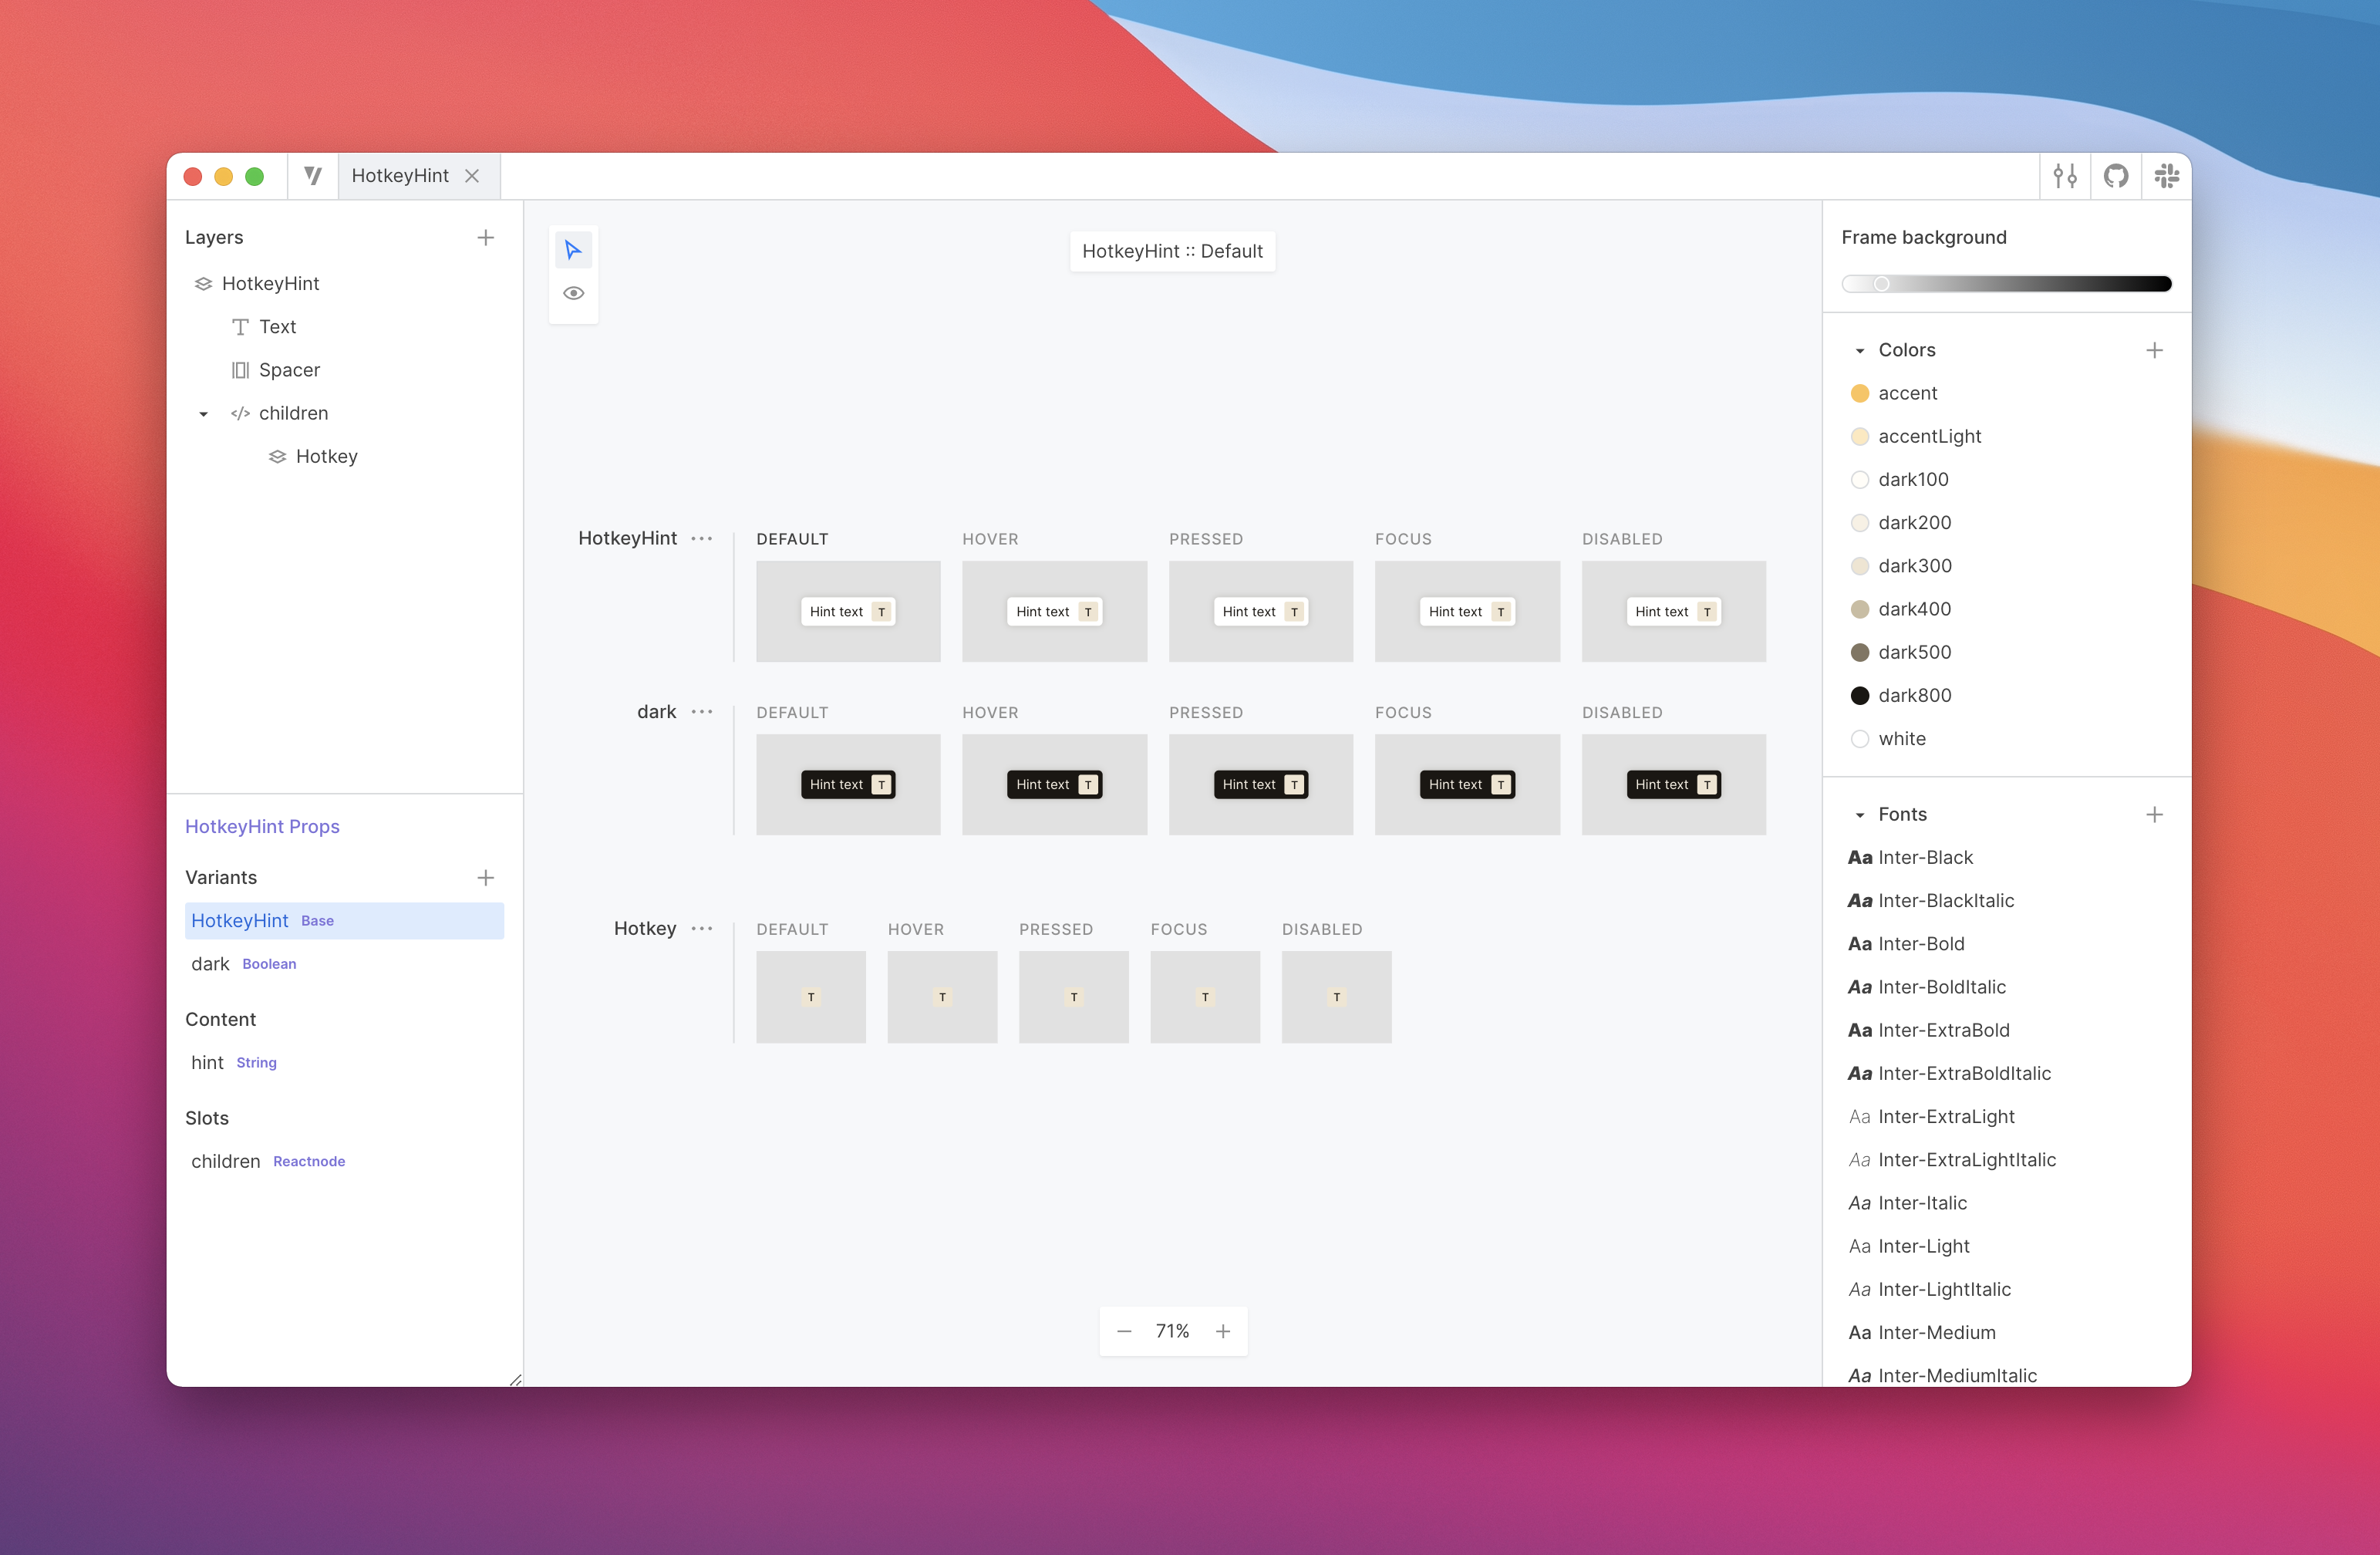Select the dark Boolean variant
Viewport: 2380px width, 1555px height.
(x=344, y=964)
